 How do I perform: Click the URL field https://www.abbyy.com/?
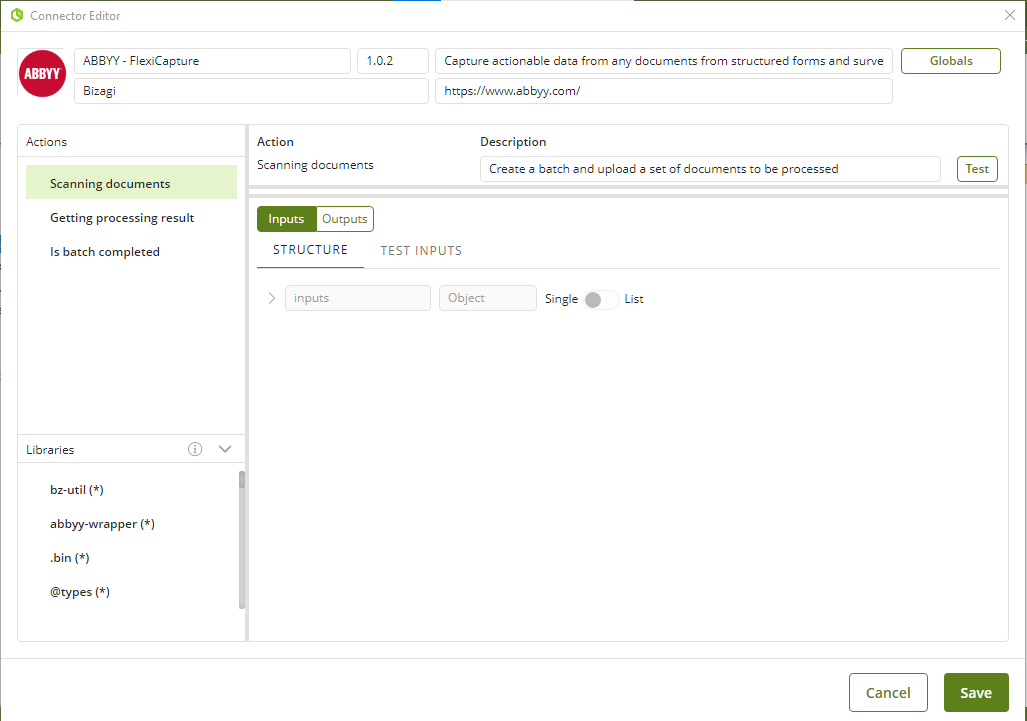[663, 91]
